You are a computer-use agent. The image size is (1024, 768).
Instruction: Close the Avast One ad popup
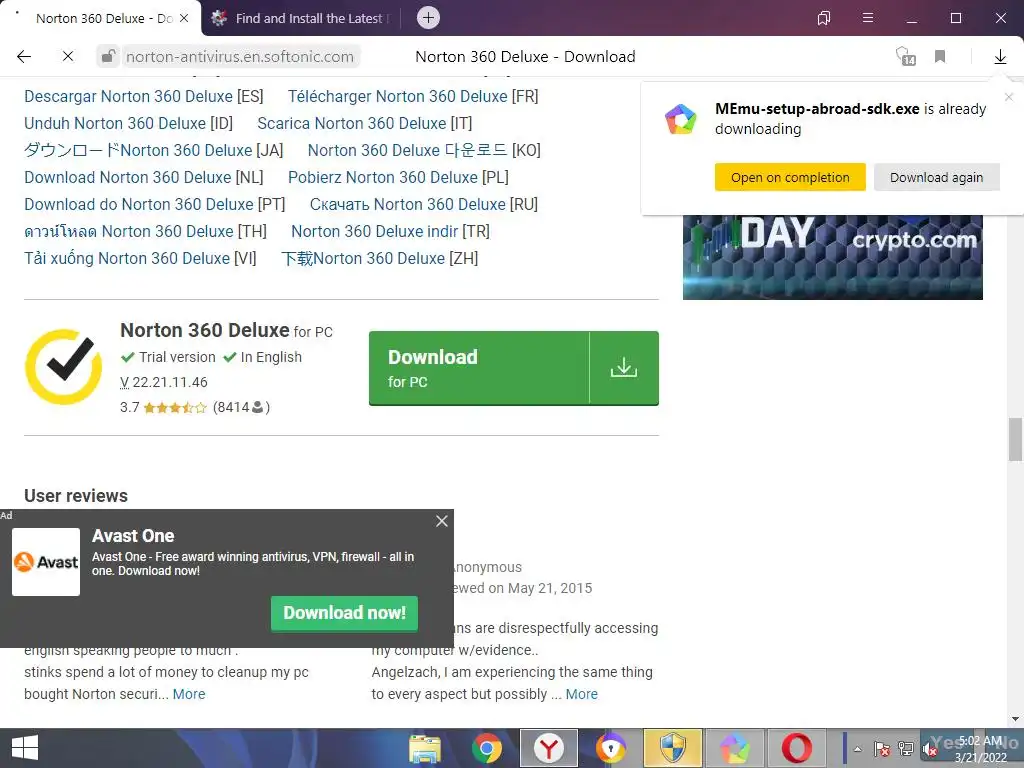pyautogui.click(x=442, y=521)
